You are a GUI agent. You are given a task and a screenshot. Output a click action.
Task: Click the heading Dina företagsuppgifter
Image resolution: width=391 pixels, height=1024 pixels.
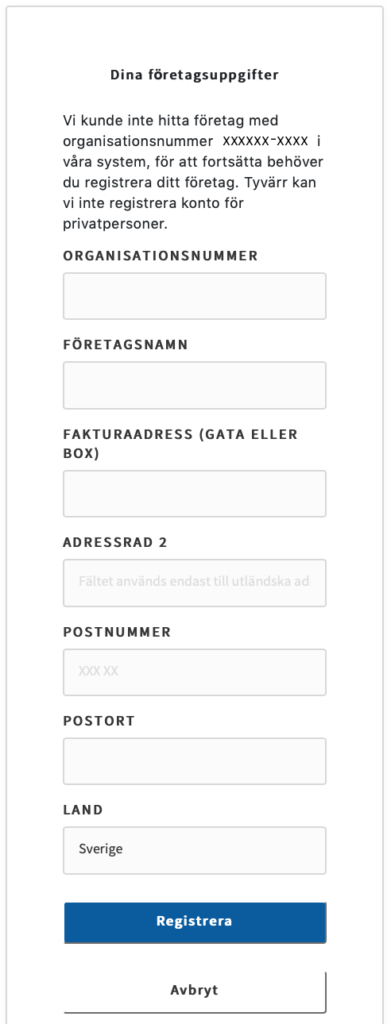click(x=195, y=75)
